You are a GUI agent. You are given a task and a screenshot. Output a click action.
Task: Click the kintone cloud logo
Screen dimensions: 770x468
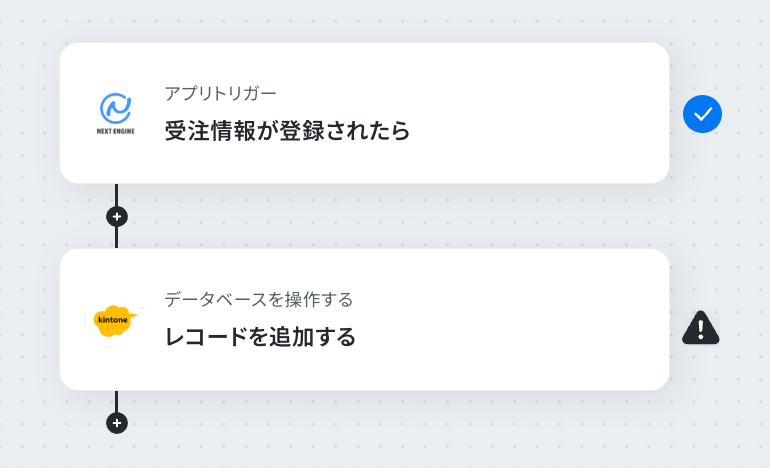pos(115,321)
